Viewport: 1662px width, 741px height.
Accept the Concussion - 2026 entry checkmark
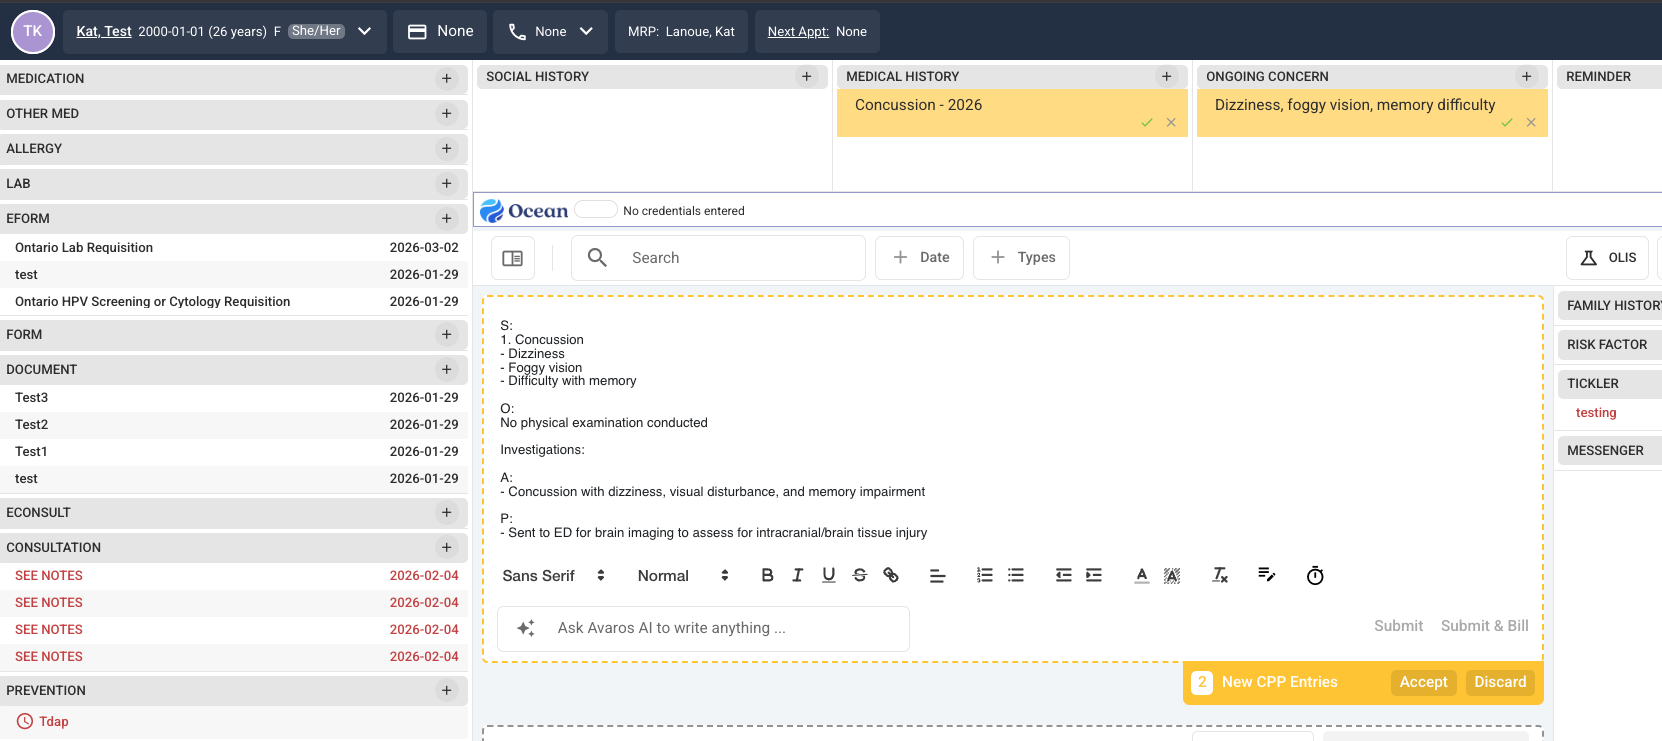coord(1147,123)
